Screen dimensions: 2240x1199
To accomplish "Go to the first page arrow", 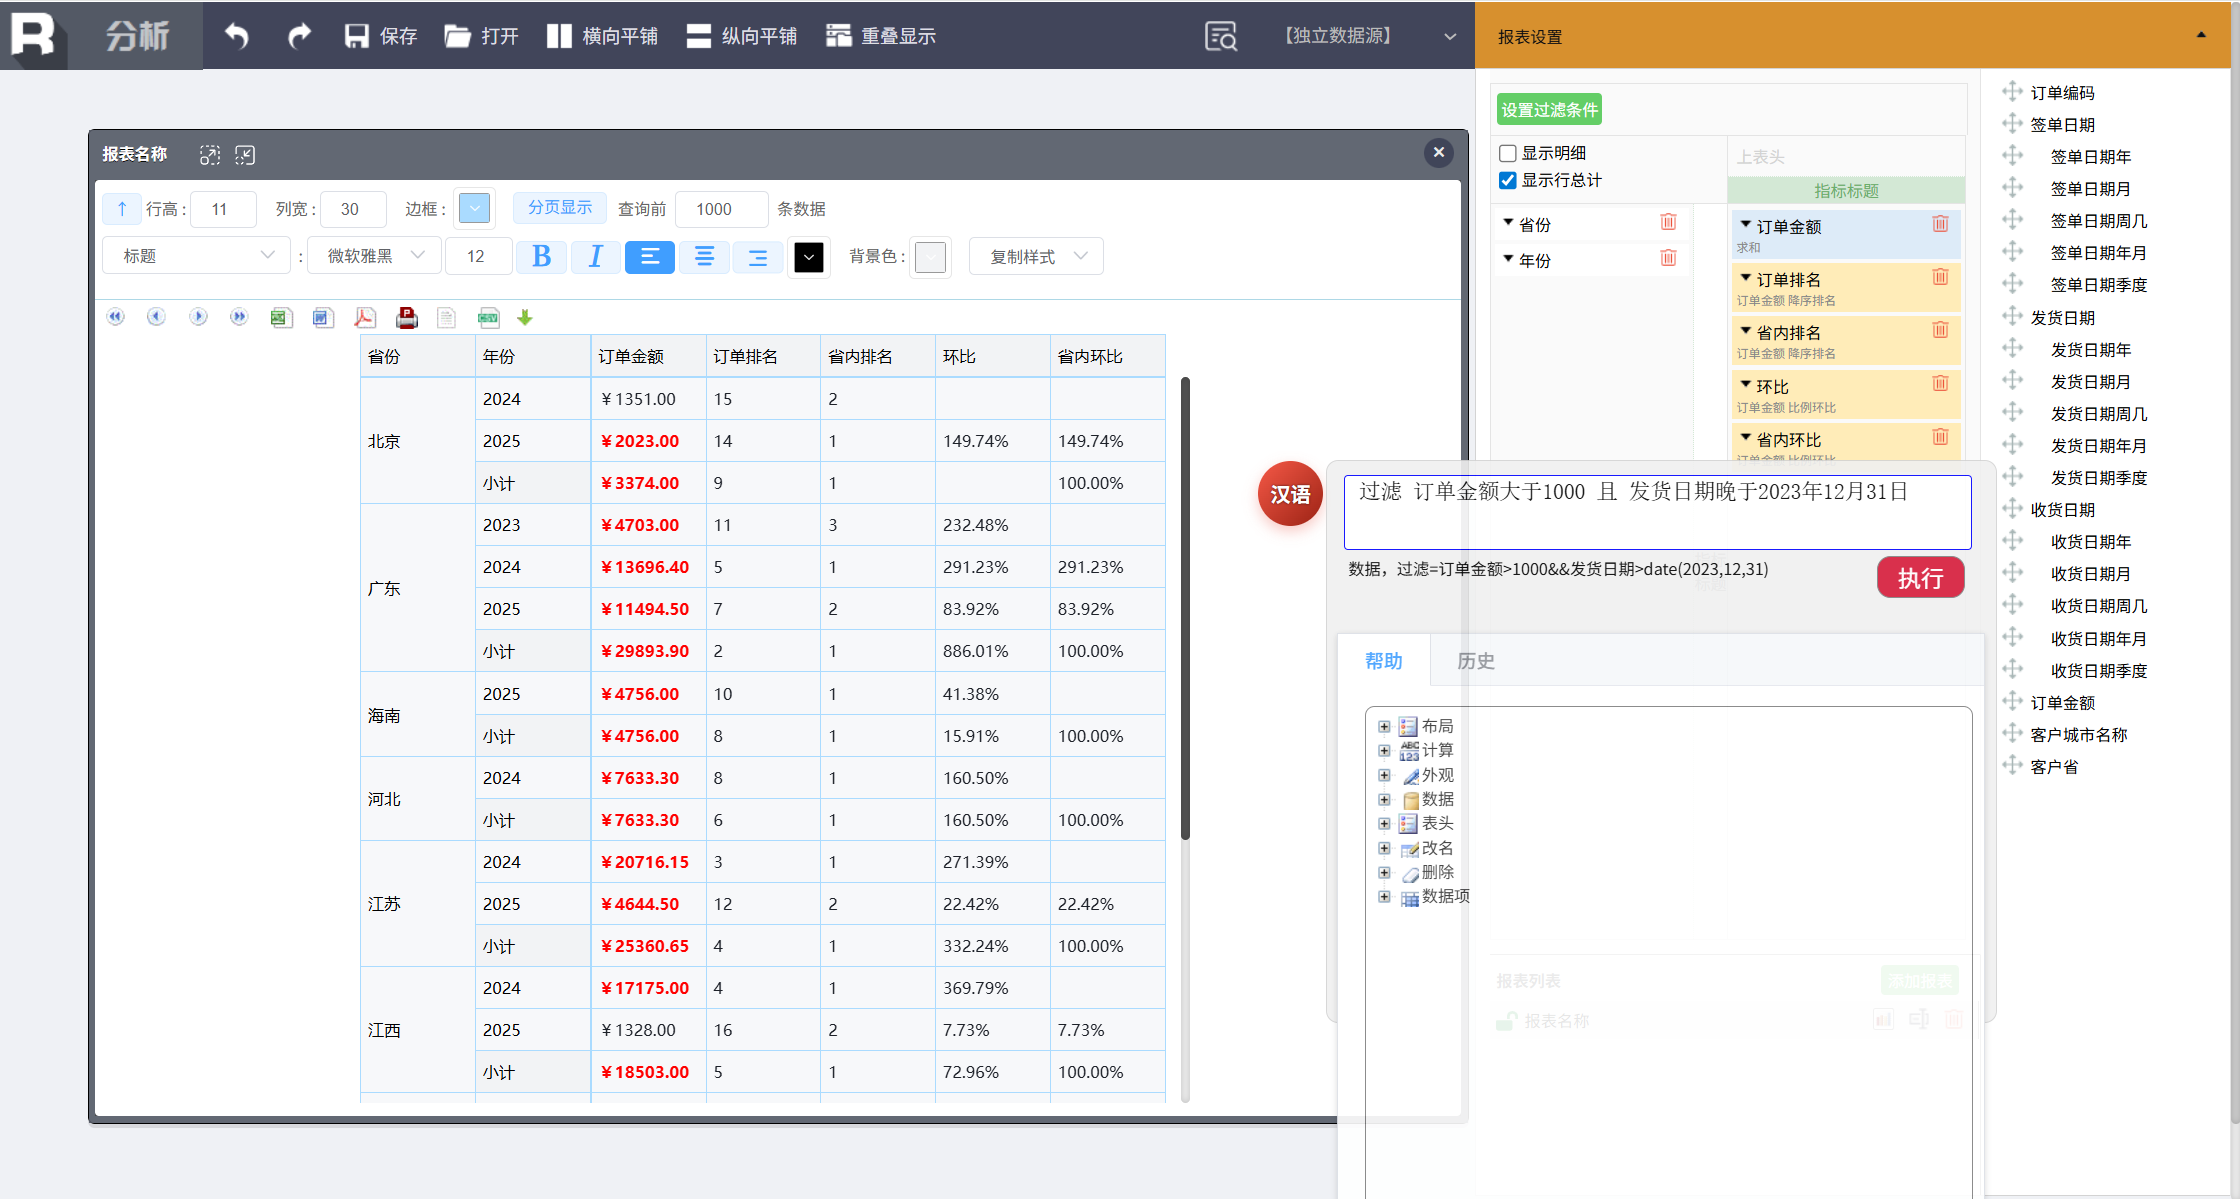I will pos(116,317).
